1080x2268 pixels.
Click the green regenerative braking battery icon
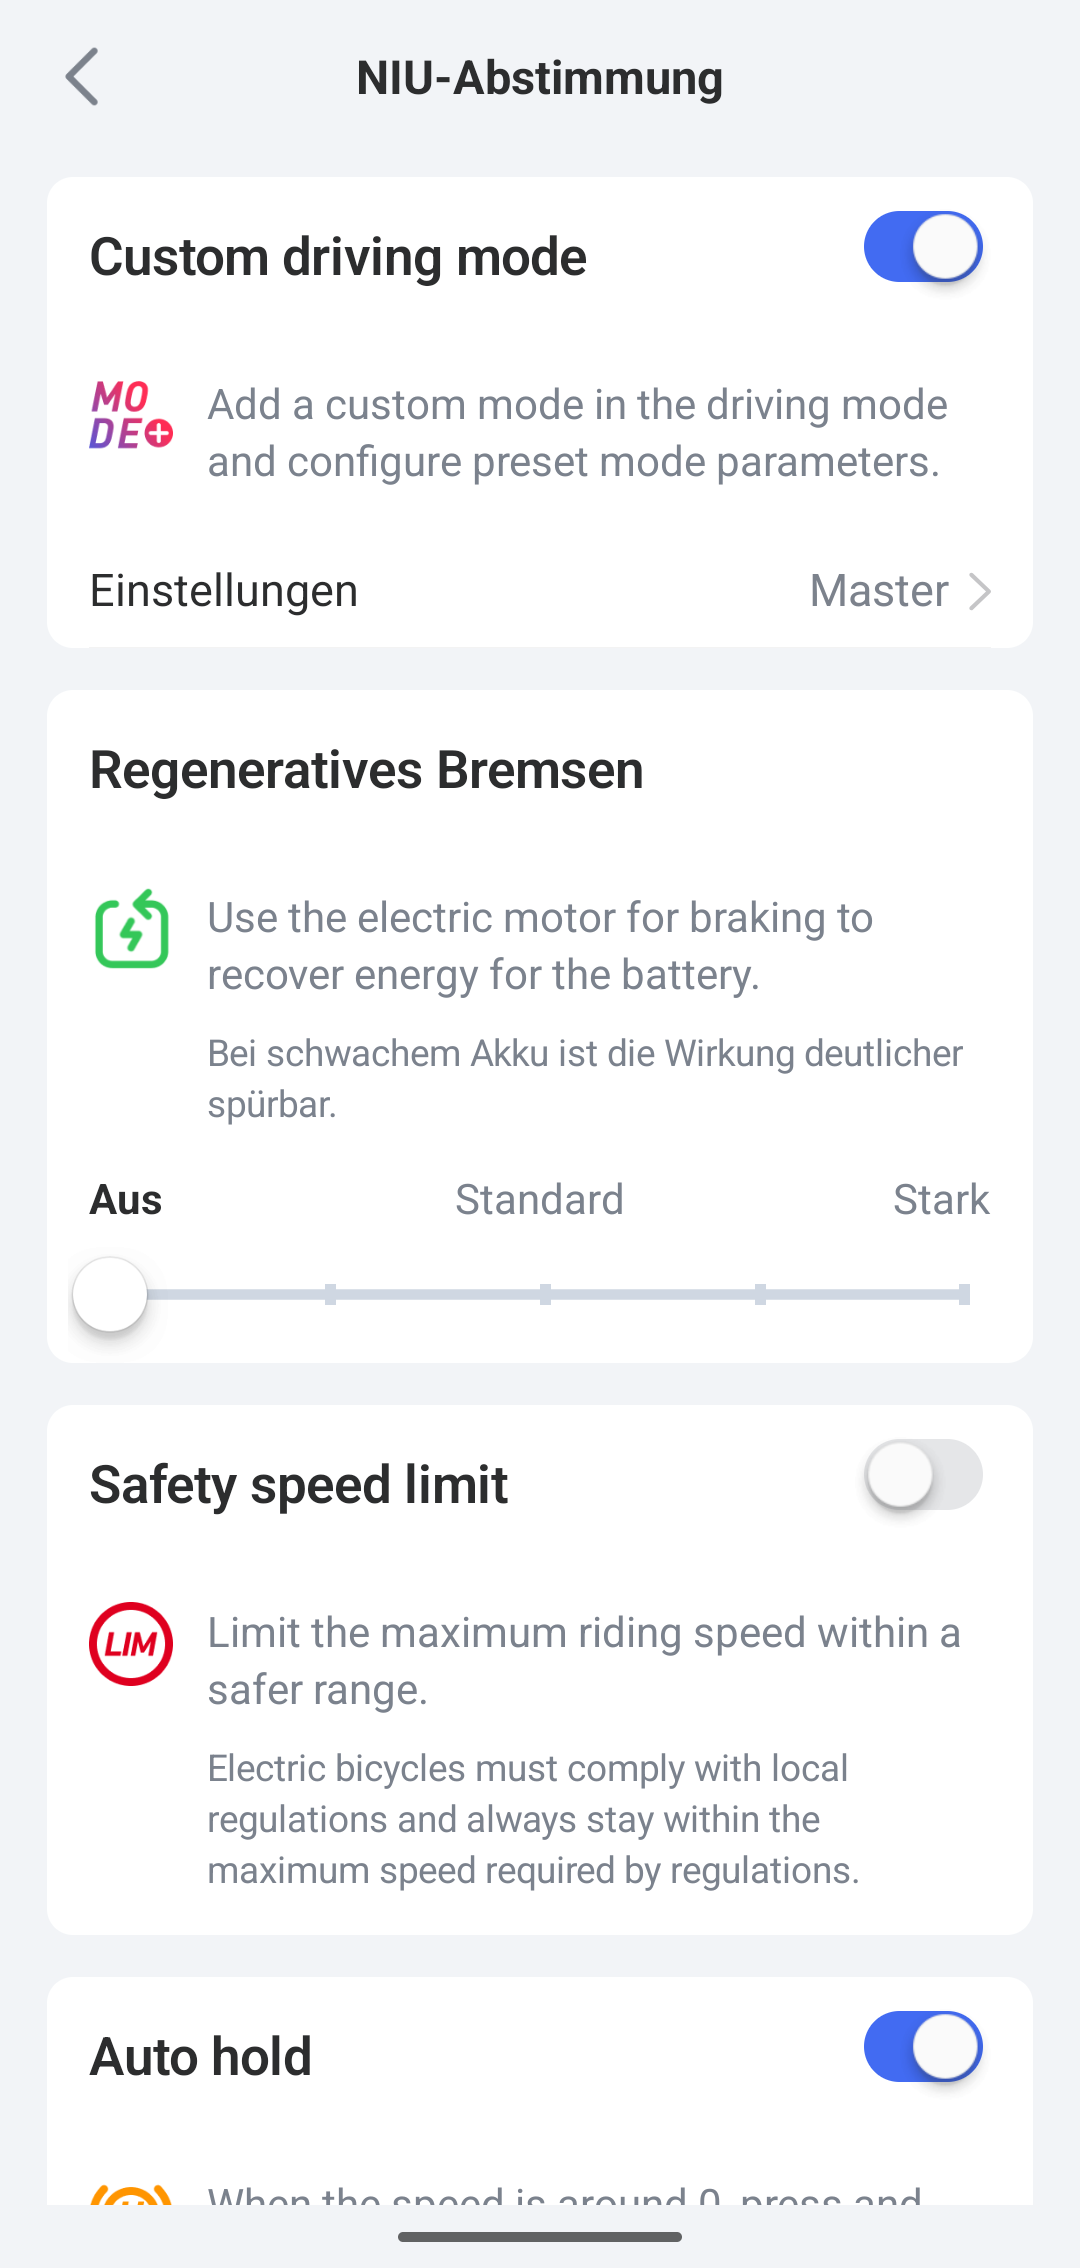tap(131, 929)
